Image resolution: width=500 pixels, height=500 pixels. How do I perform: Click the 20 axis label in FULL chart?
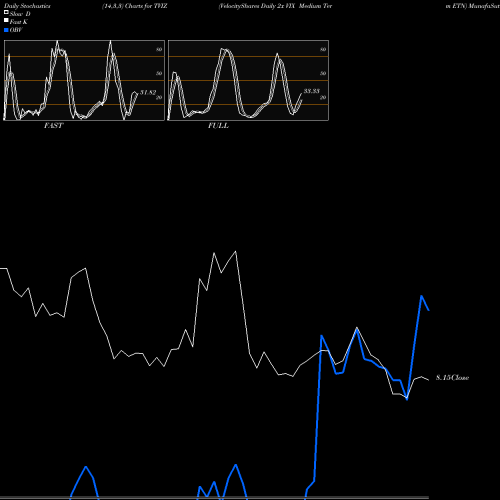tap(323, 98)
